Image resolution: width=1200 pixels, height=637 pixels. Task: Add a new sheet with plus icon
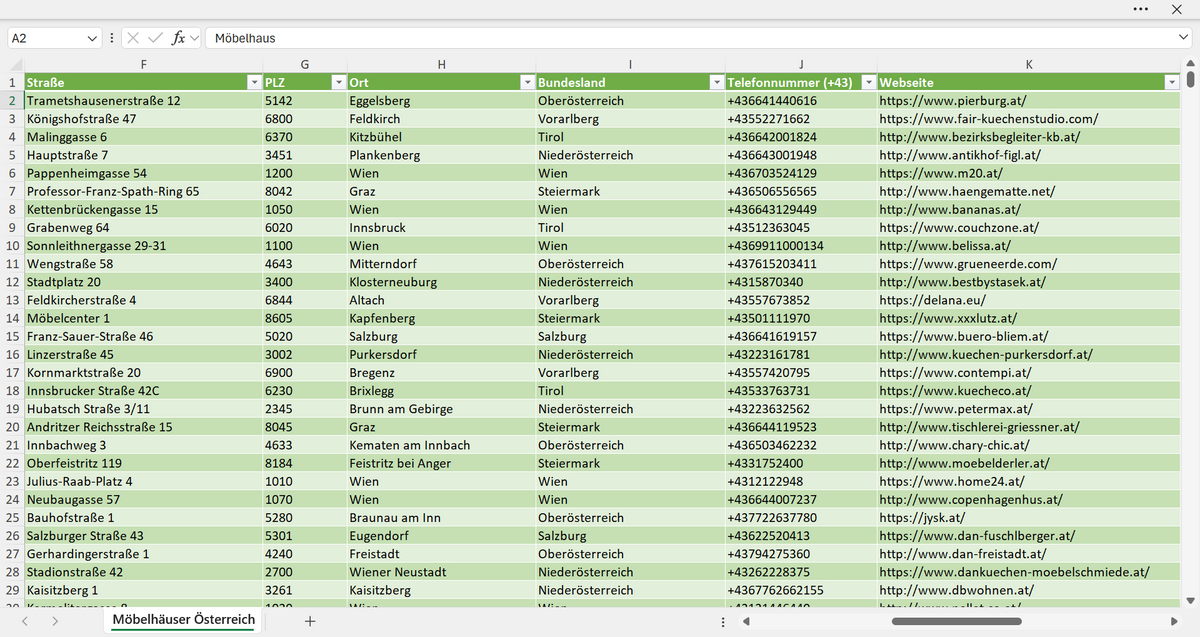310,621
